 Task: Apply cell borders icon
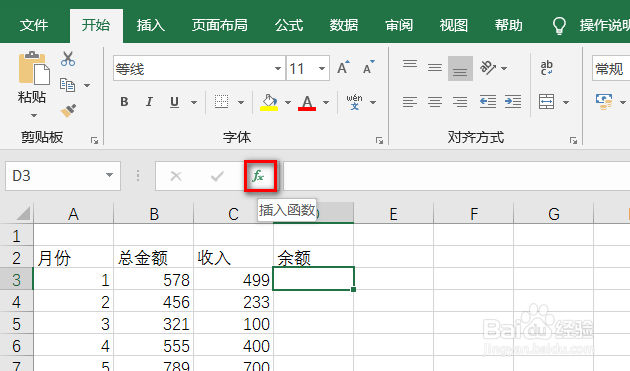tap(221, 102)
